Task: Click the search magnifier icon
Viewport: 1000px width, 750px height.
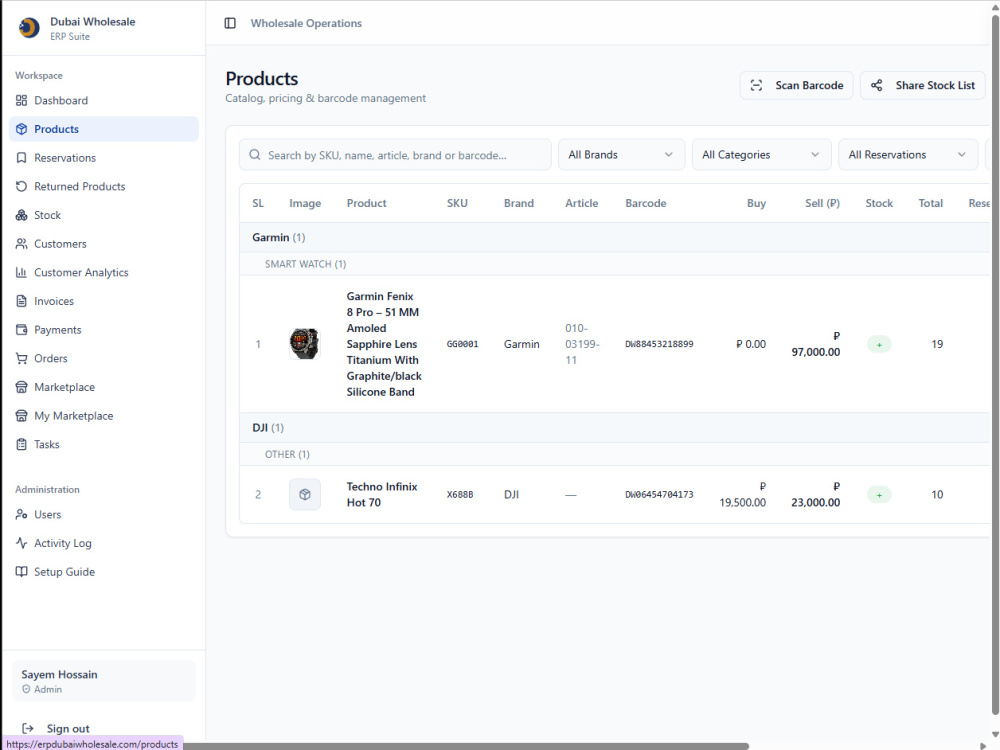Action: [x=254, y=155]
